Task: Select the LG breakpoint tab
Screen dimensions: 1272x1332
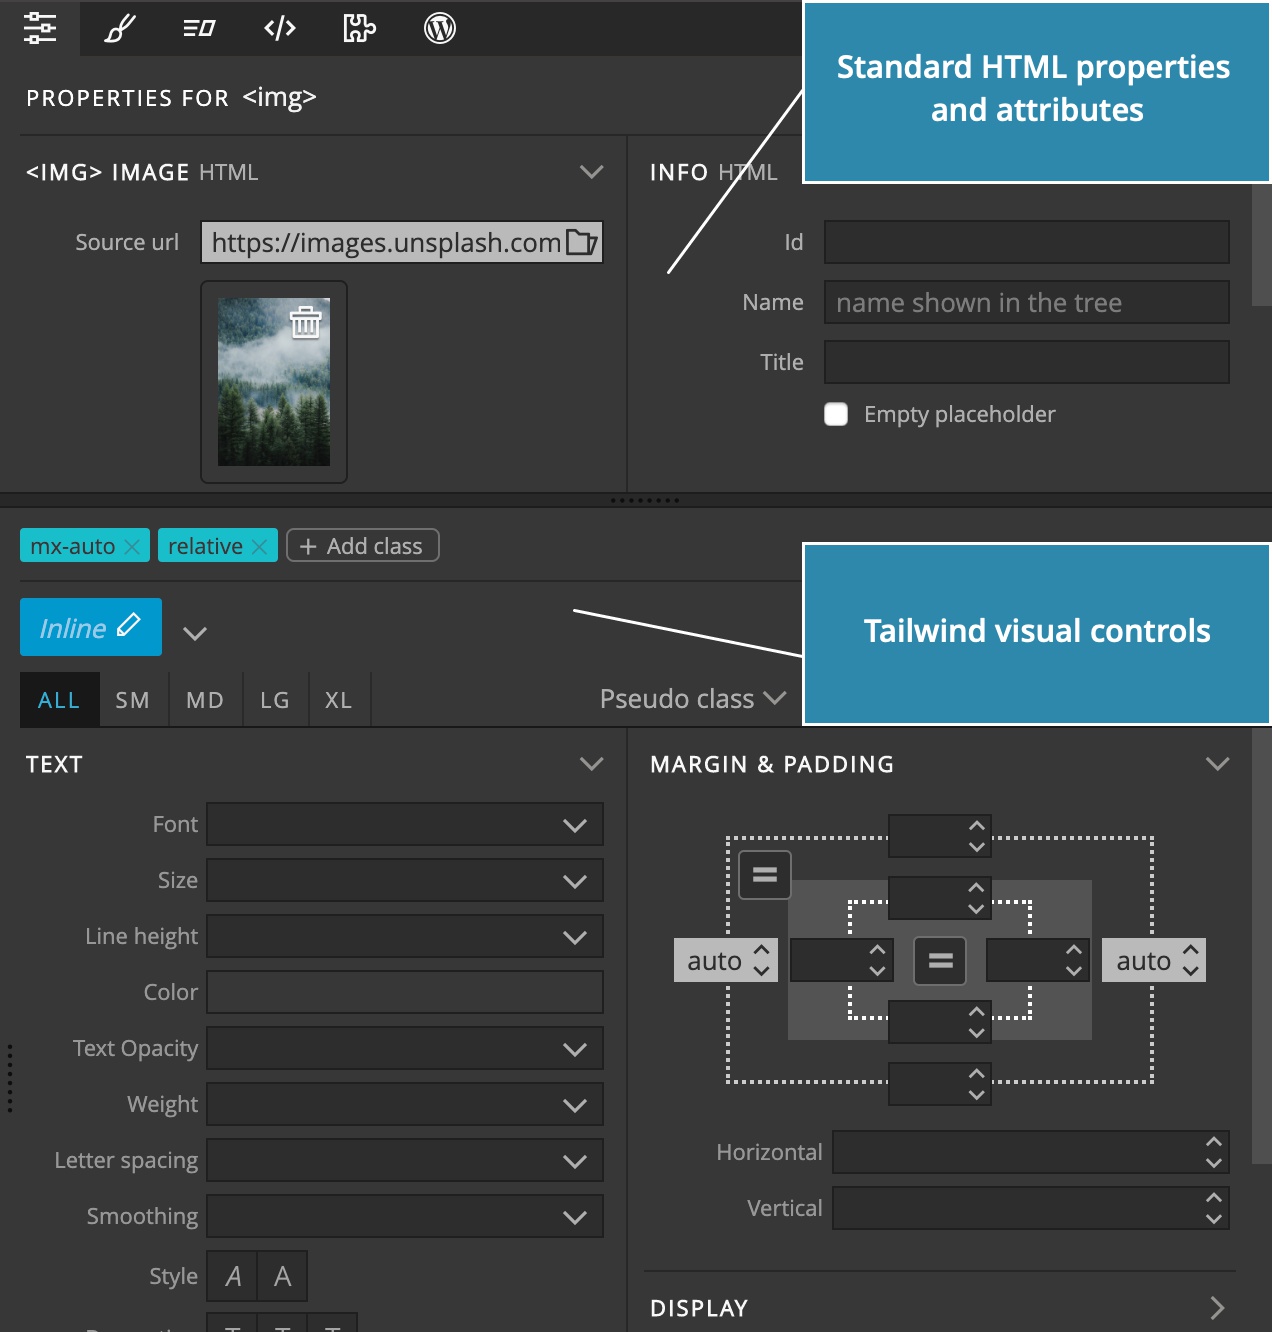Action: pos(275,700)
